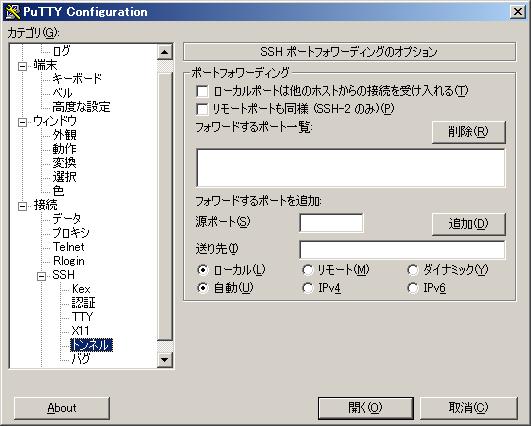Screen dimensions: 531x426
Task: Click the category tree scroll down arrow
Action: [165, 360]
